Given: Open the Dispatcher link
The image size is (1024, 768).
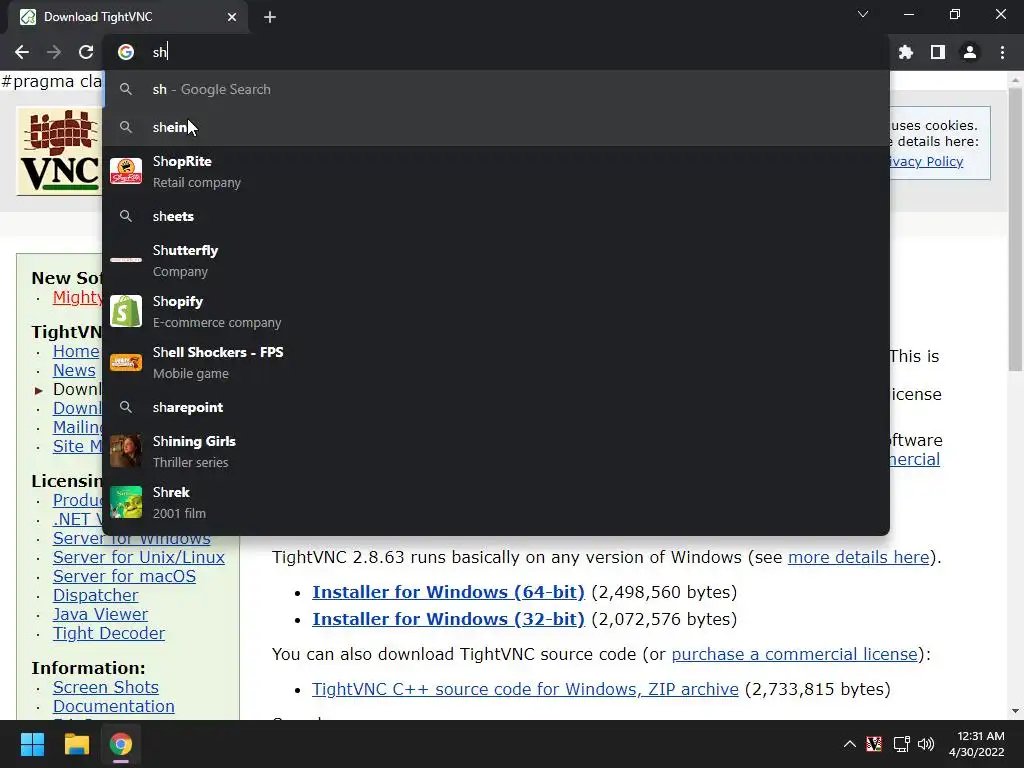Looking at the screenshot, I should click(x=95, y=596).
